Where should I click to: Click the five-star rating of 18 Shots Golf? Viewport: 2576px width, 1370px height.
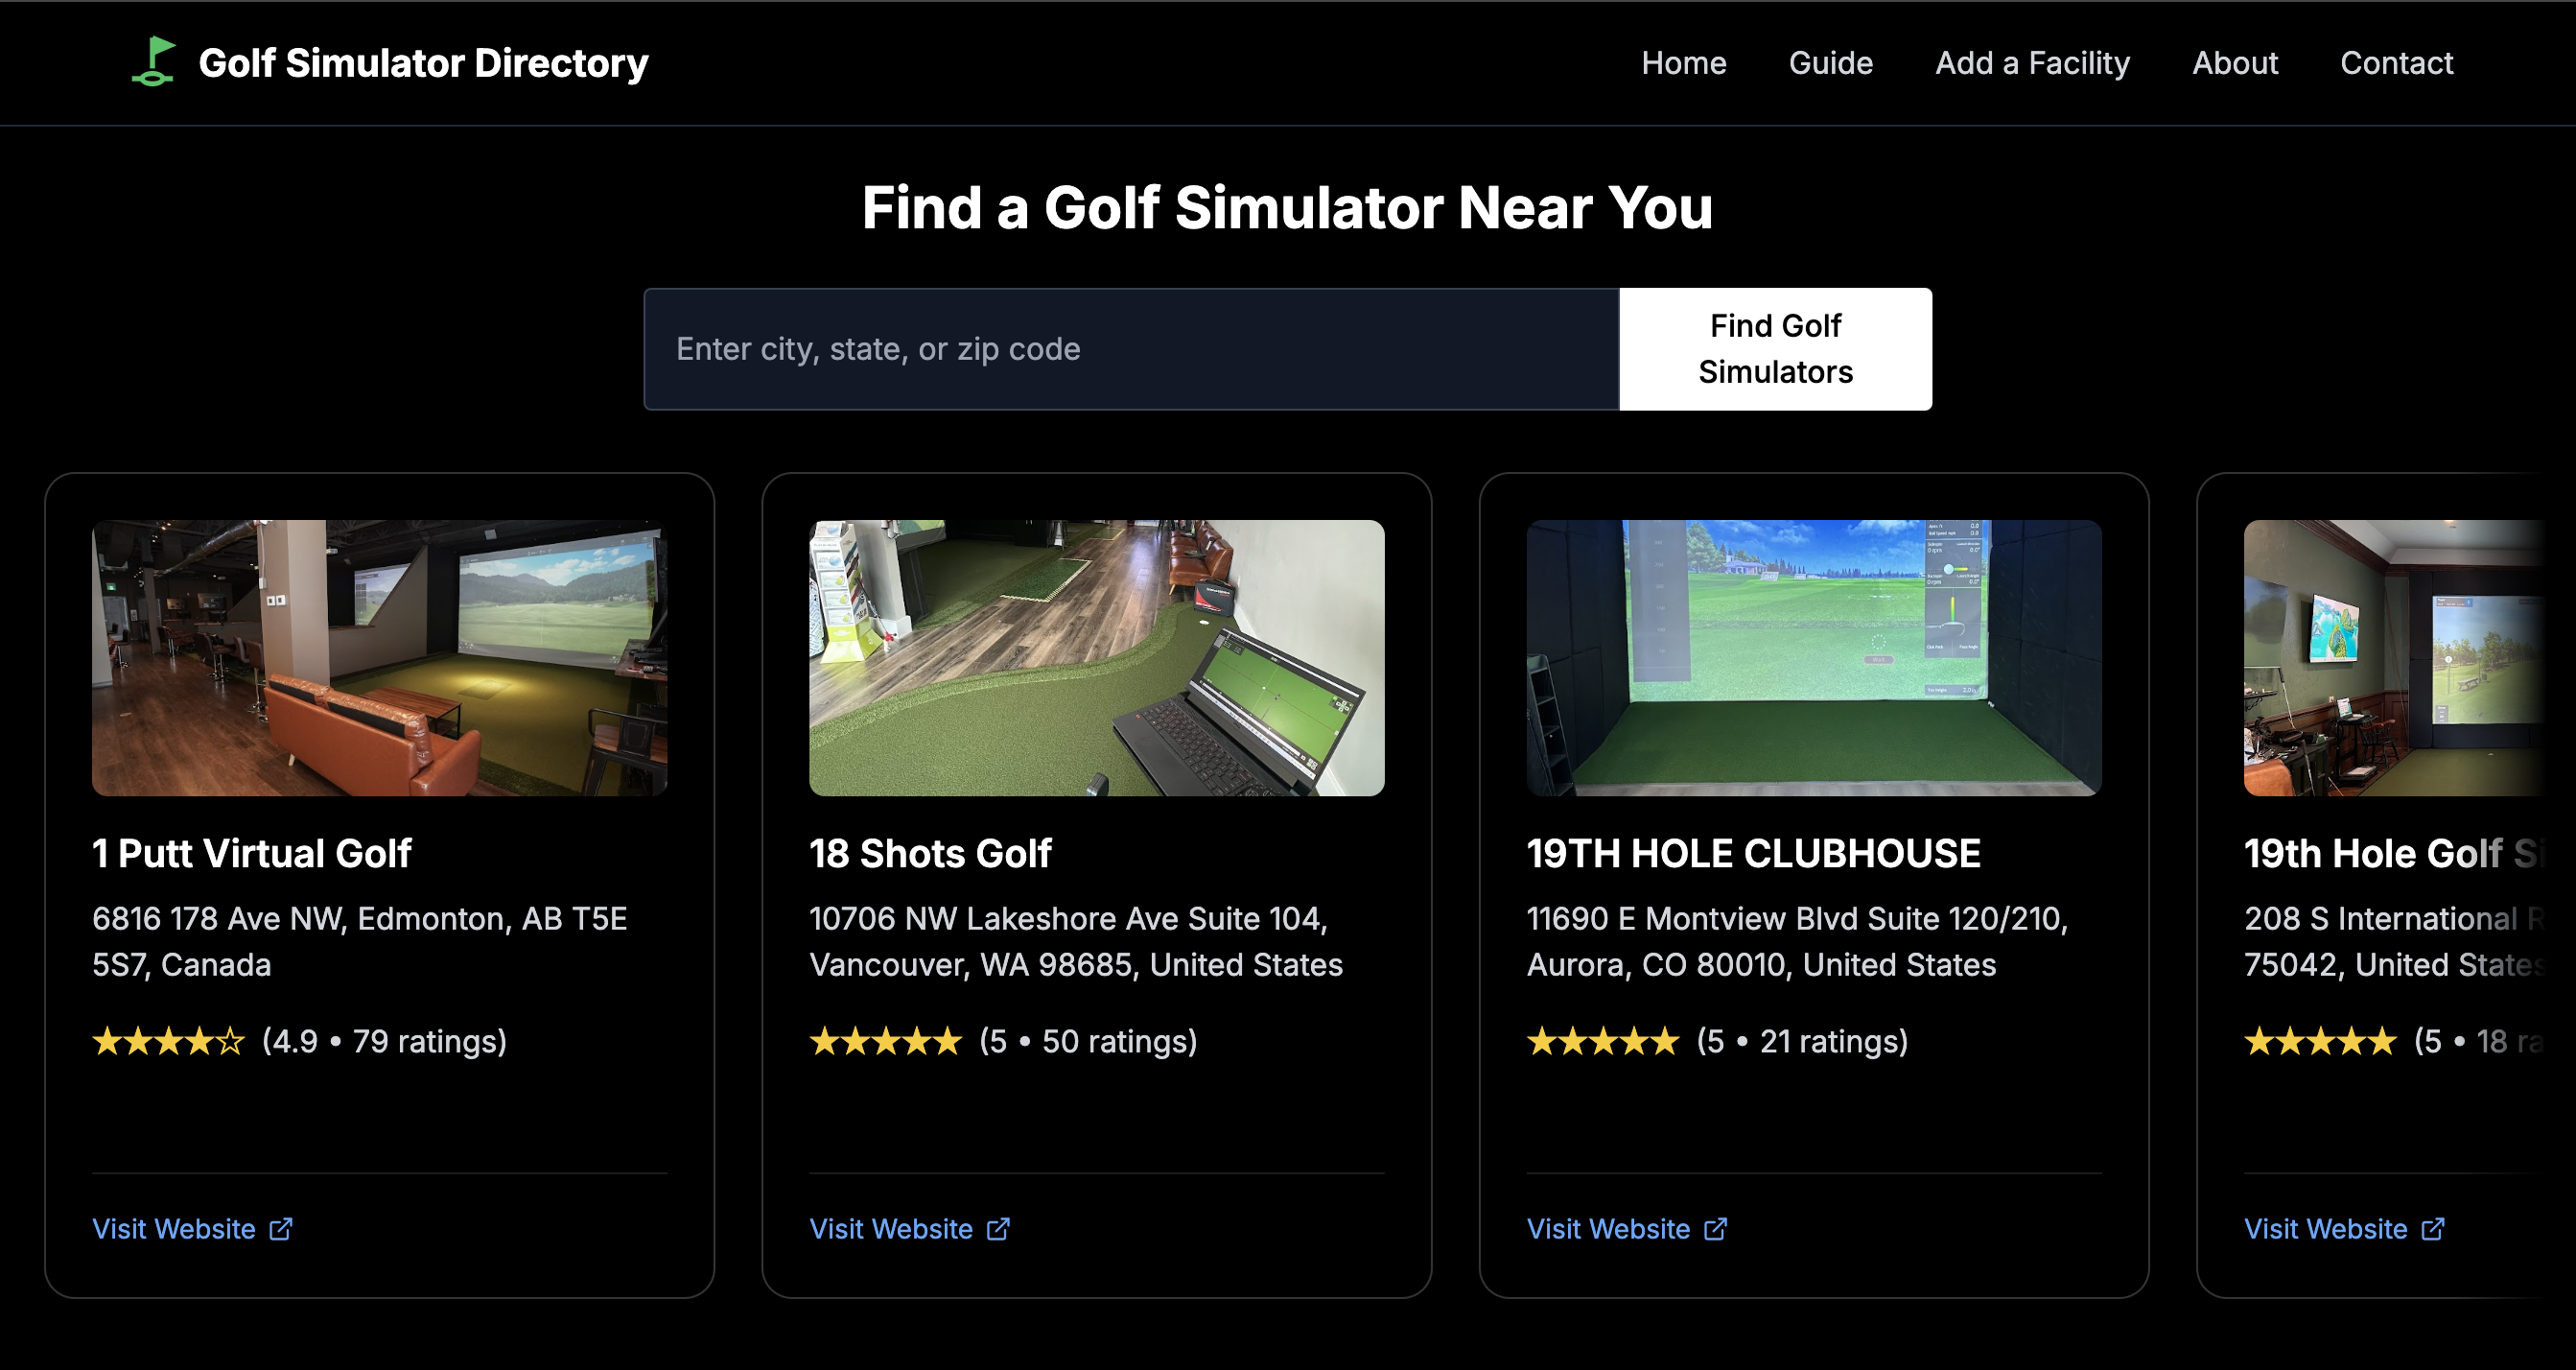point(885,1042)
